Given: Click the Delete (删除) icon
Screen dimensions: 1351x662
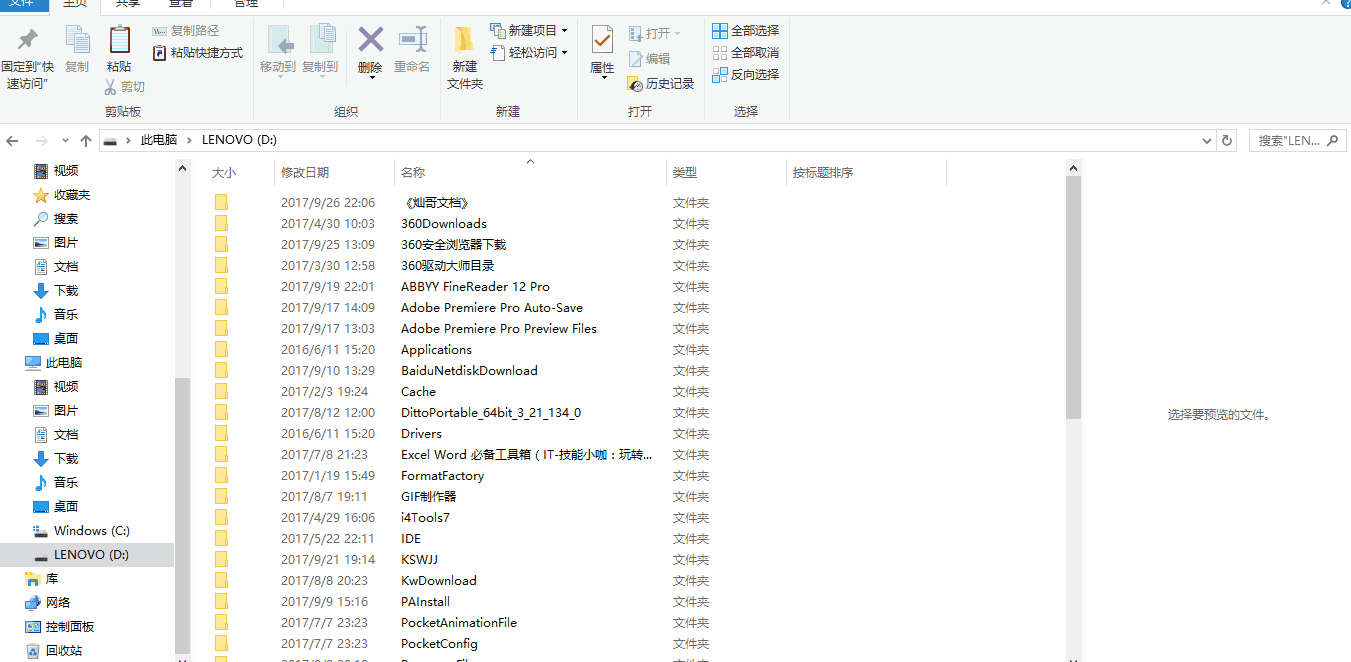Looking at the screenshot, I should [369, 47].
